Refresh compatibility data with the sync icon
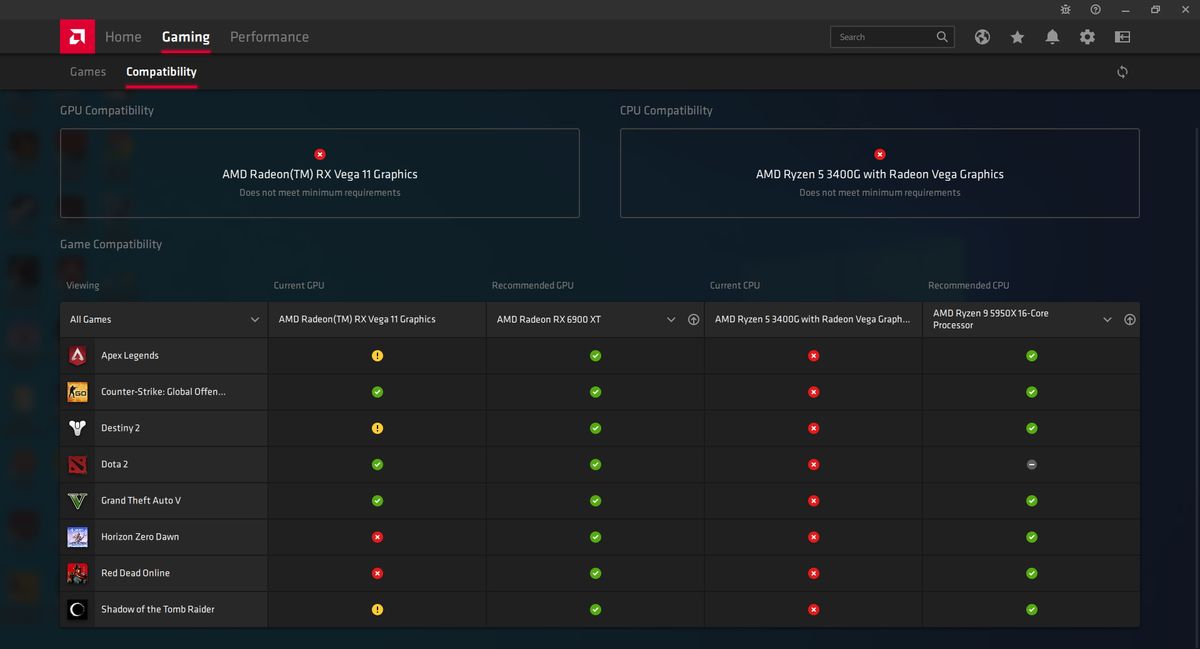The width and height of the screenshot is (1200, 649). pos(1122,71)
